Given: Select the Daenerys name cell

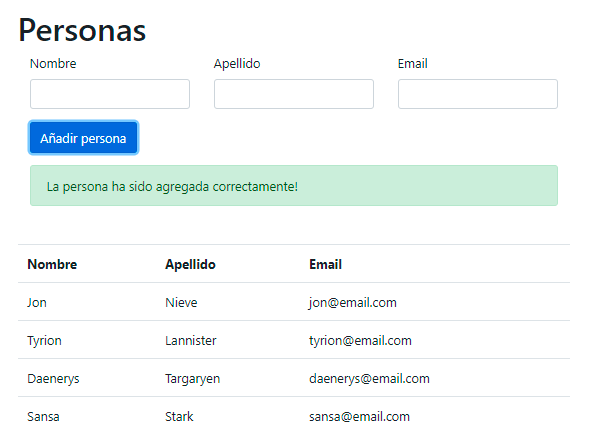Looking at the screenshot, I should click(53, 379).
